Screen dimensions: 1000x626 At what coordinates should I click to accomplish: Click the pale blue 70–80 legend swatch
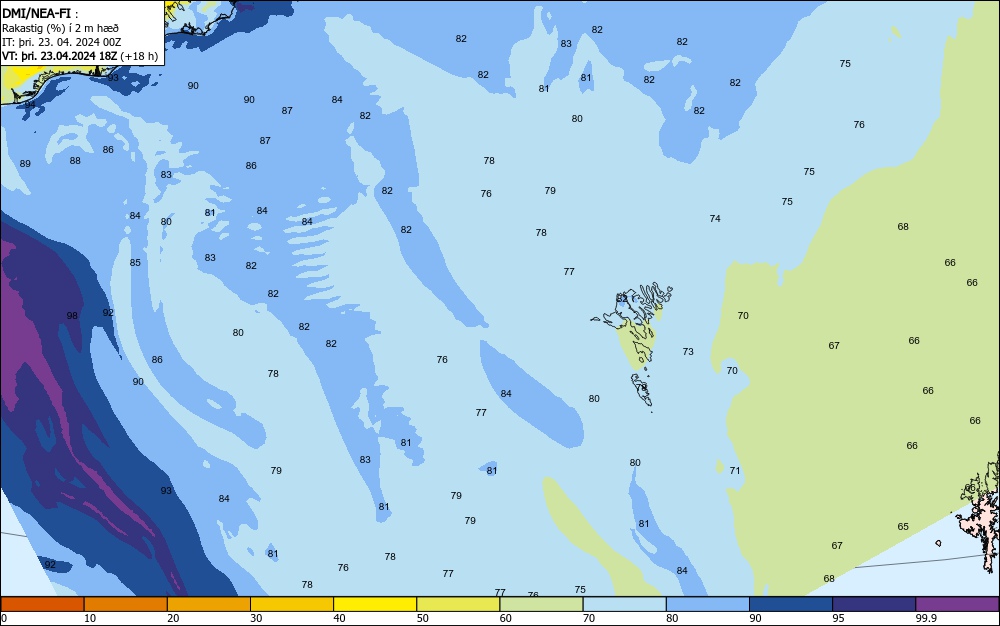624,604
